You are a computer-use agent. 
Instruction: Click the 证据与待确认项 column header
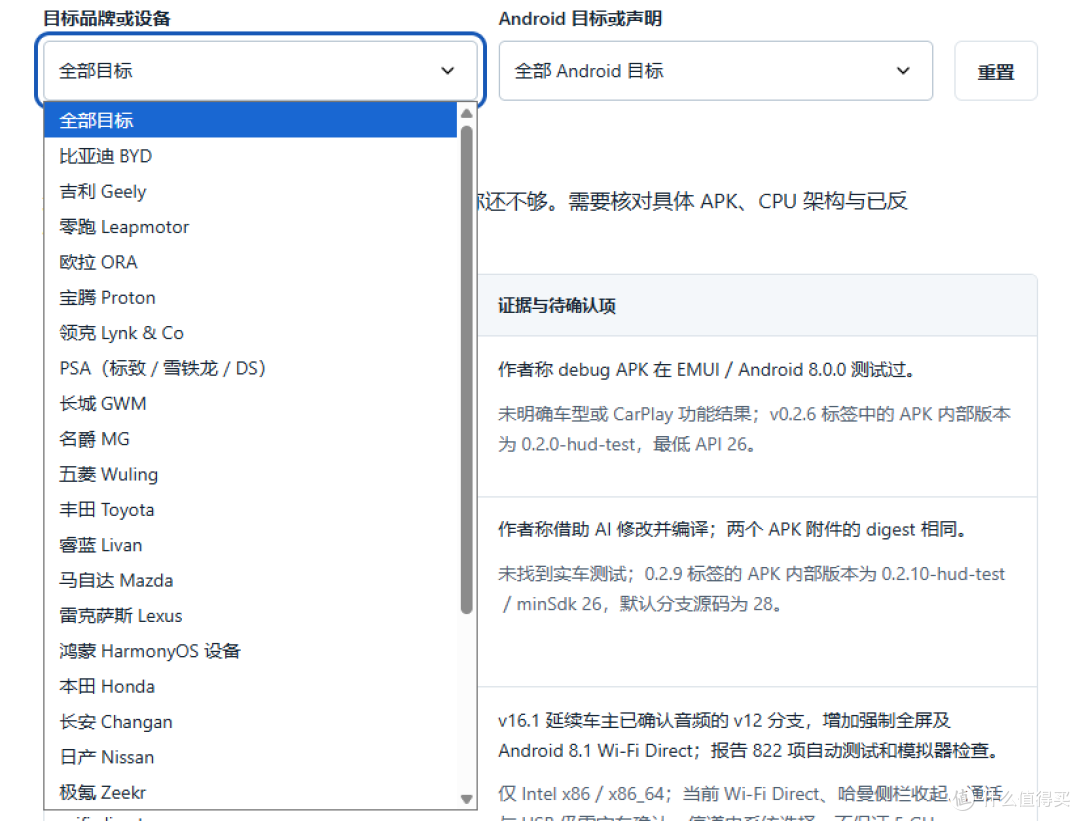click(x=557, y=306)
